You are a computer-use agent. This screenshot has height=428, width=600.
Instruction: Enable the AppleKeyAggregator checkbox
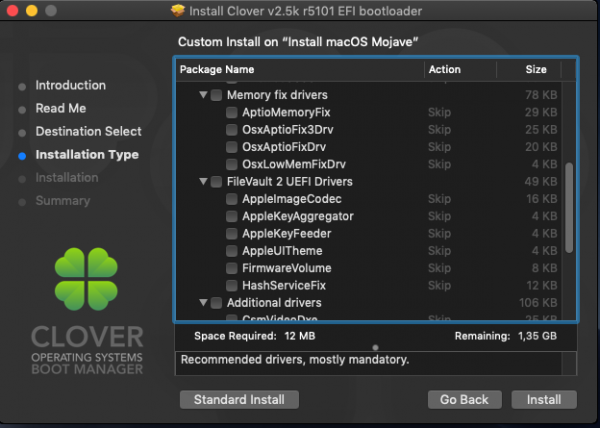coord(232,216)
